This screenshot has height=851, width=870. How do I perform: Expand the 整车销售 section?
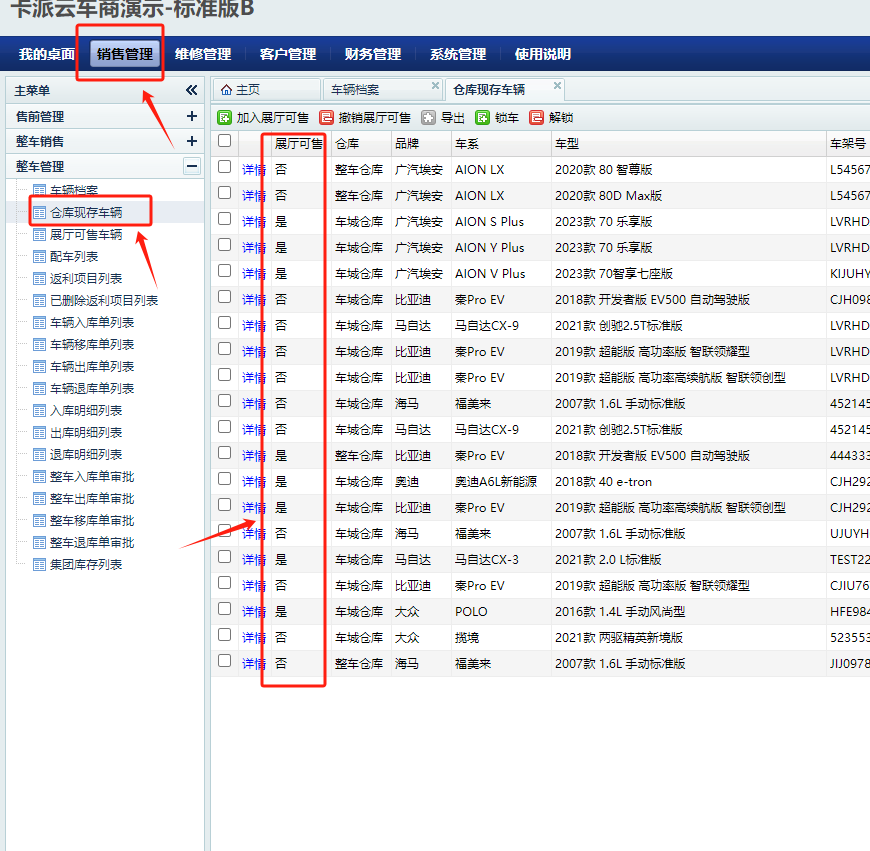pyautogui.click(x=192, y=141)
